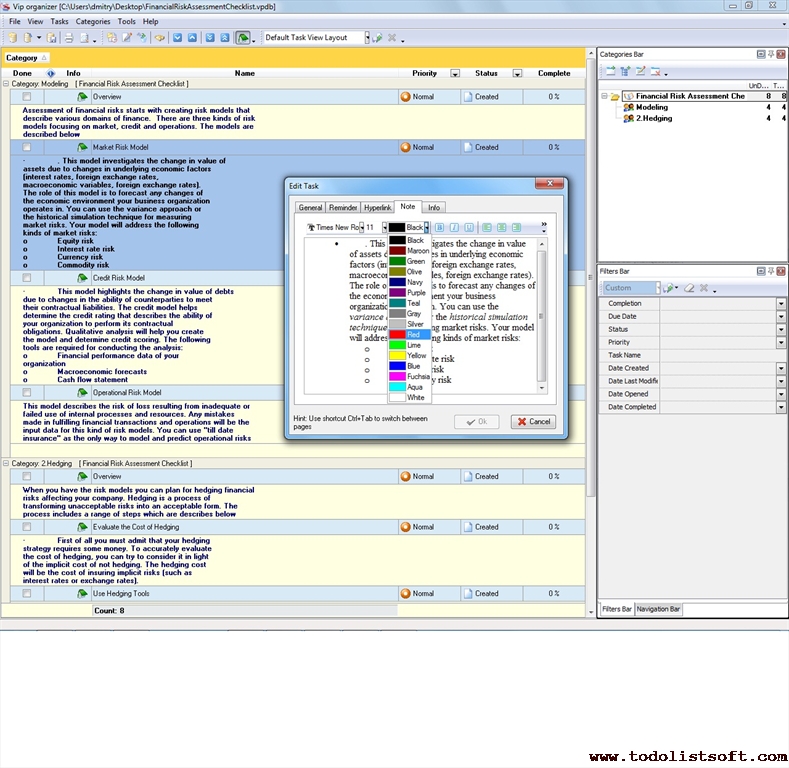This screenshot has width=789, height=768.
Task: Click the Bold button in note toolbar
Action: (440, 228)
